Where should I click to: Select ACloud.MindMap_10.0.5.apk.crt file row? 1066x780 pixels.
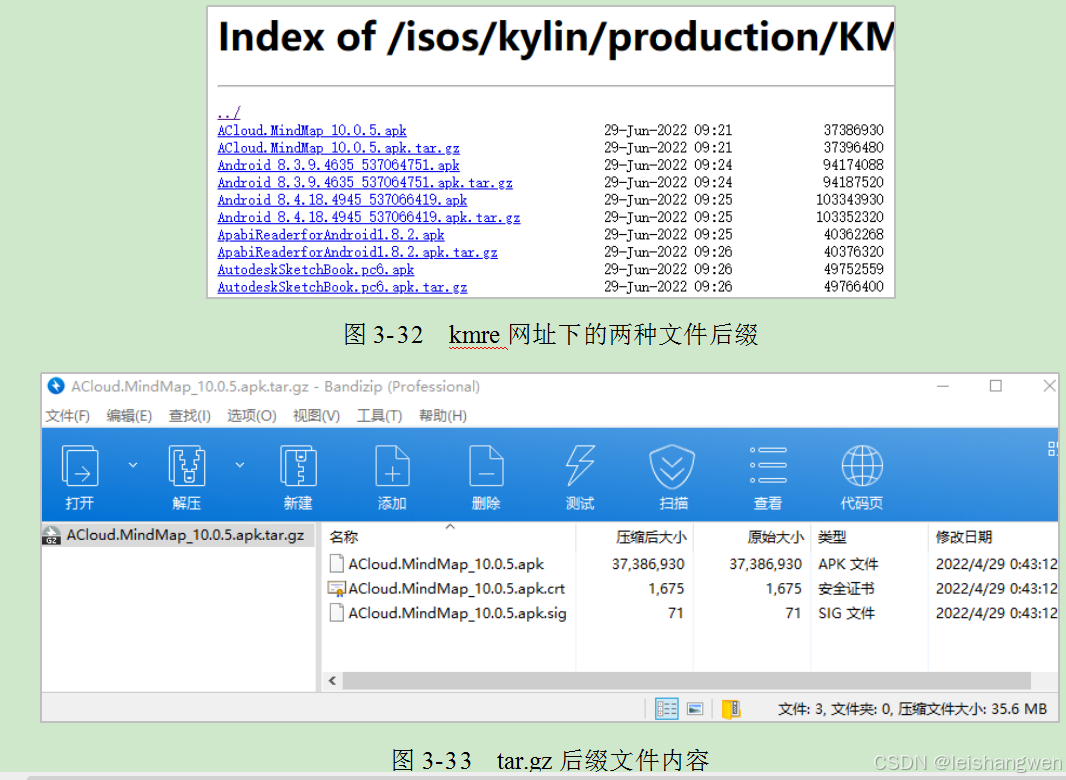click(689, 589)
